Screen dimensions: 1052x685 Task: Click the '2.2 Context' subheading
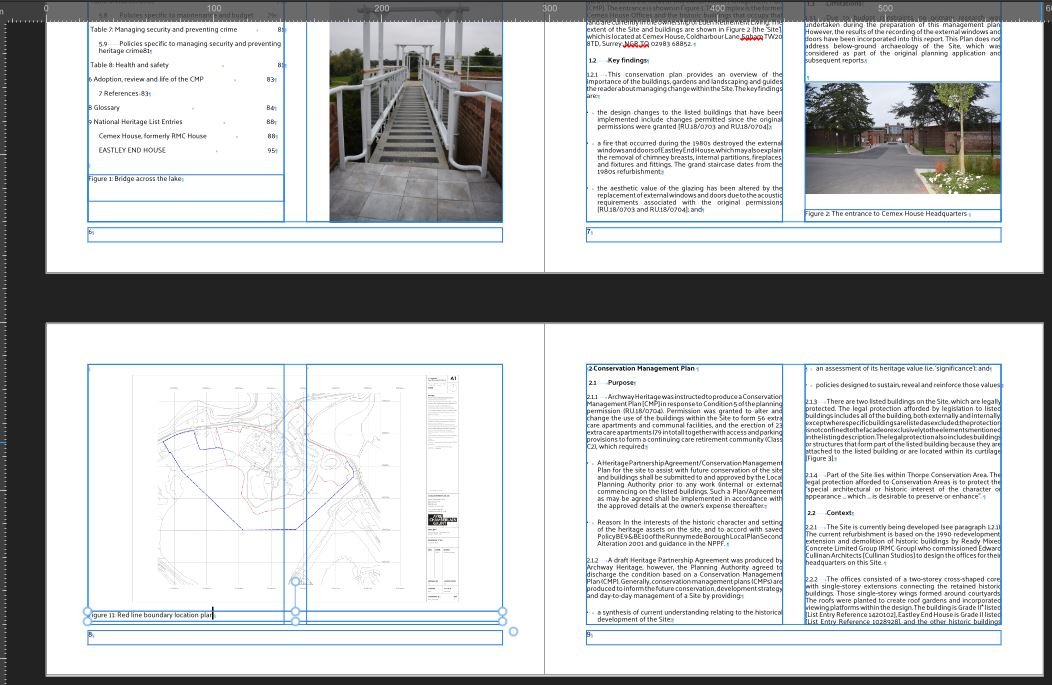tap(830, 513)
